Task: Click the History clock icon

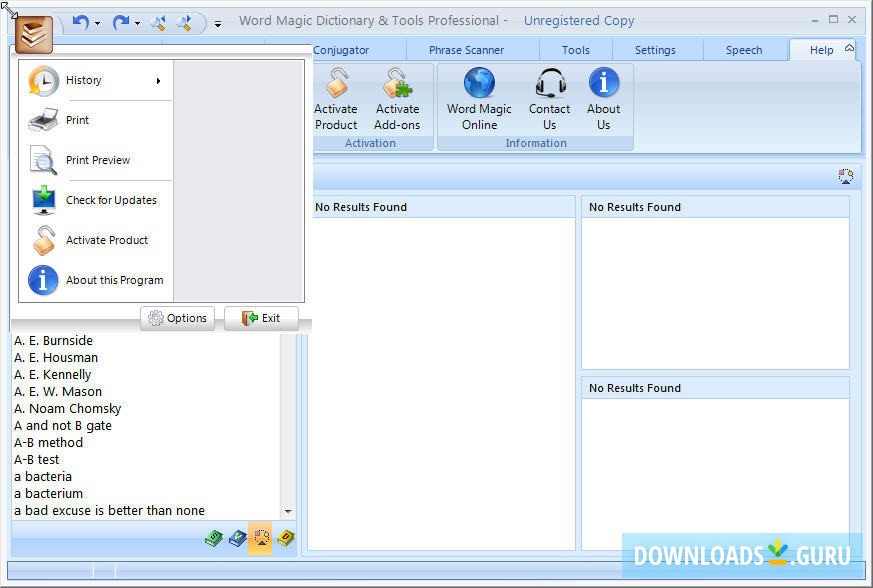Action: (x=43, y=81)
